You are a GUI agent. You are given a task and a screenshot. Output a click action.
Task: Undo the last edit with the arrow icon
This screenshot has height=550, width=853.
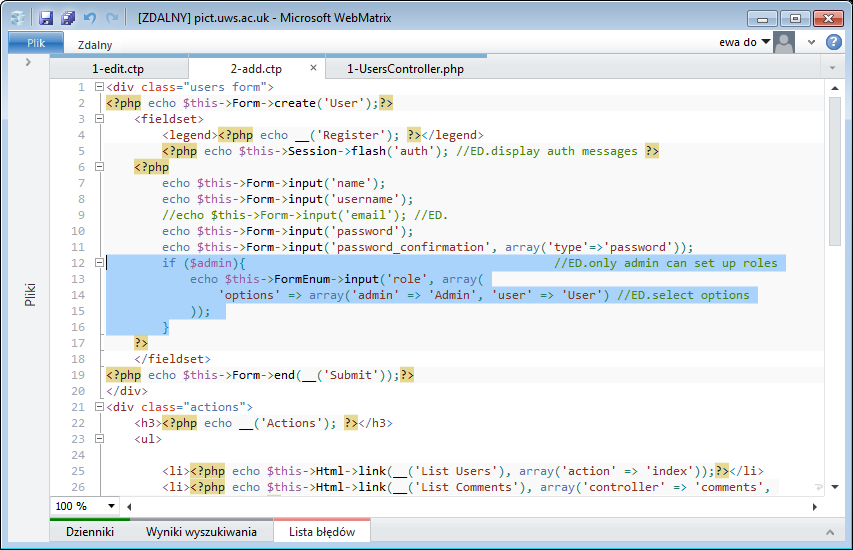click(x=90, y=18)
